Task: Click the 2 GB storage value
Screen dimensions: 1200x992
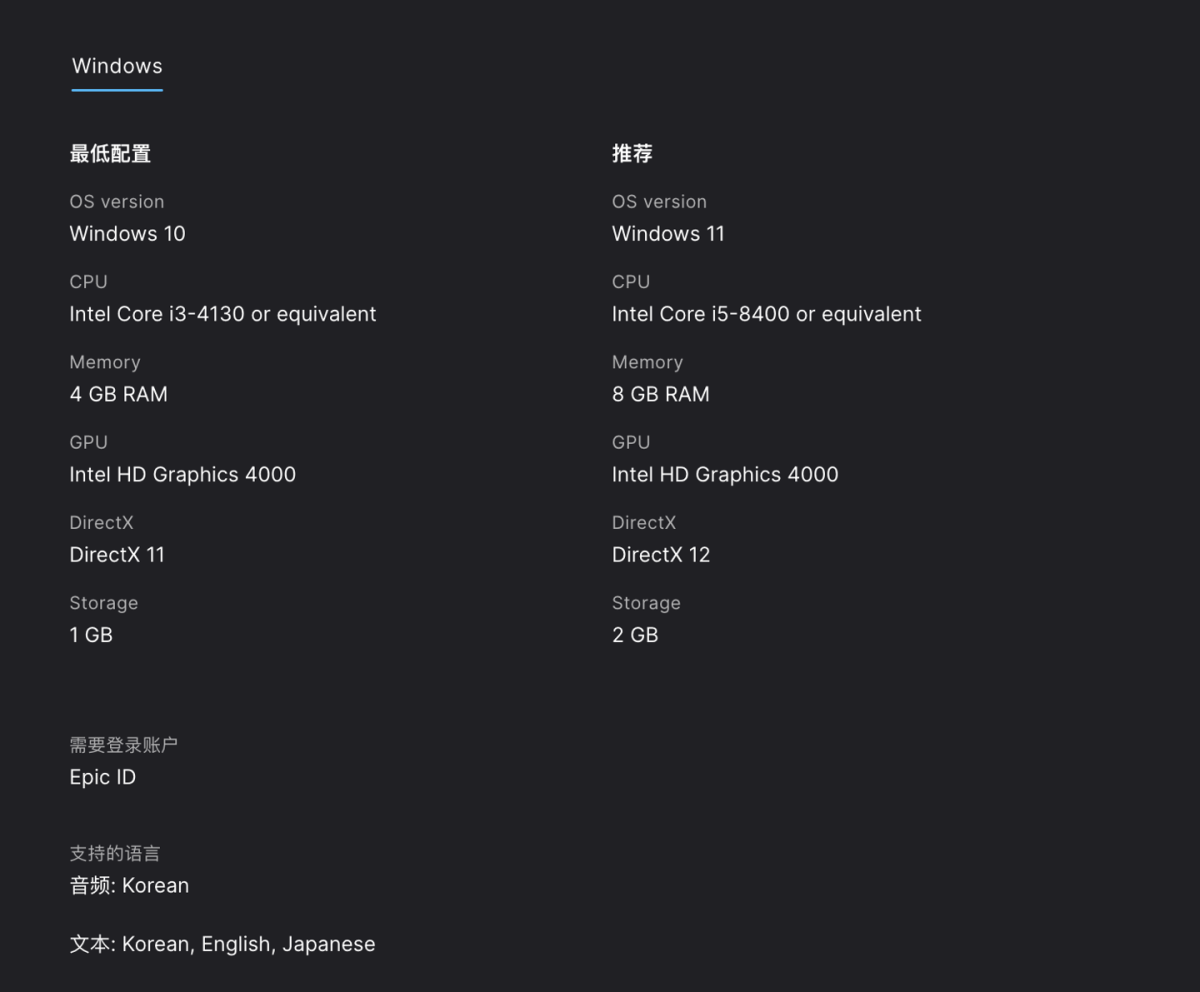Action: coord(635,635)
